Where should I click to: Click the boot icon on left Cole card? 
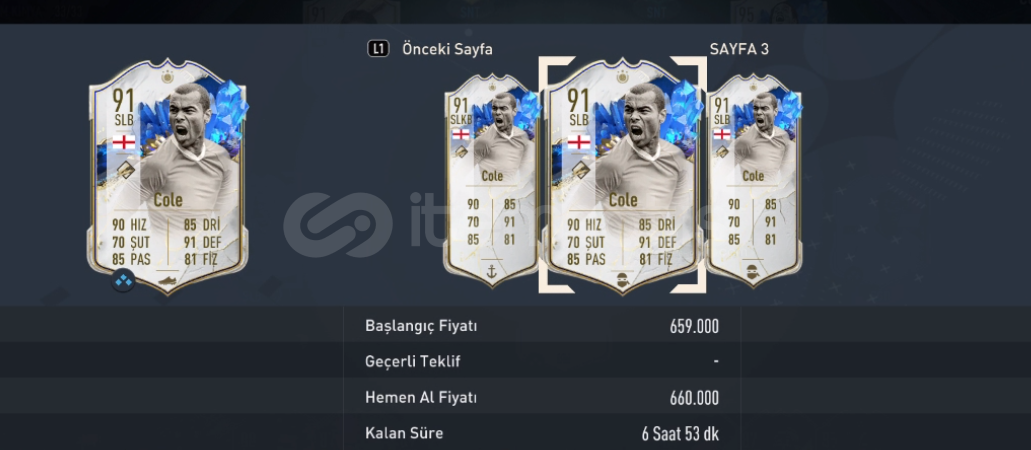(168, 278)
